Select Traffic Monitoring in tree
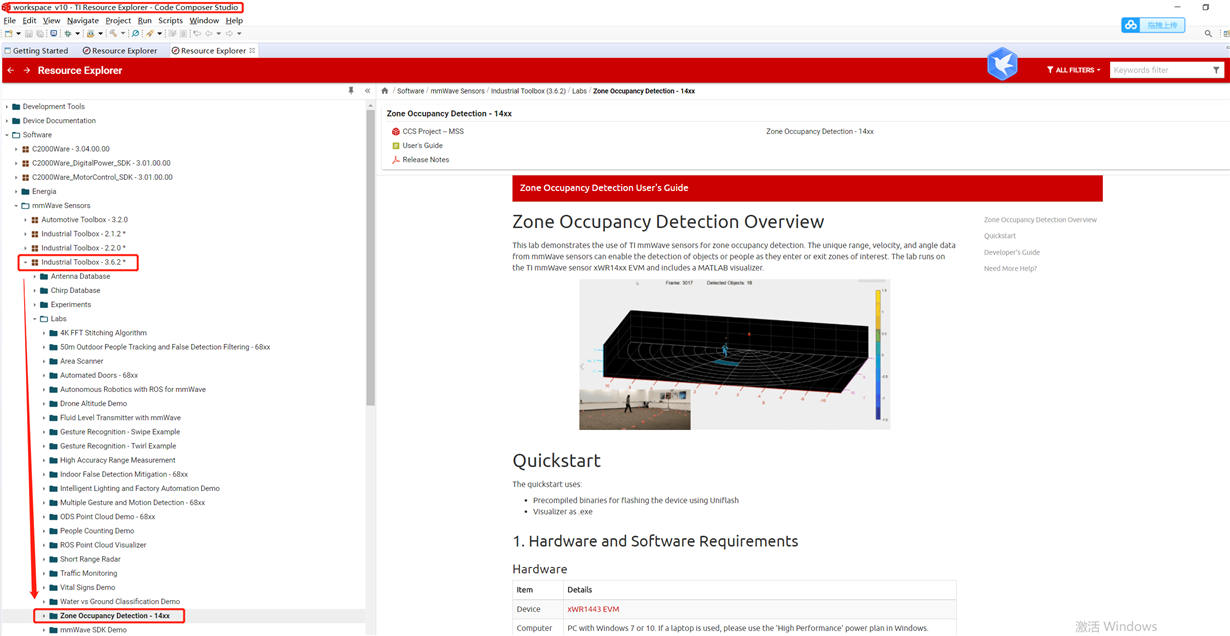 click(x=88, y=573)
